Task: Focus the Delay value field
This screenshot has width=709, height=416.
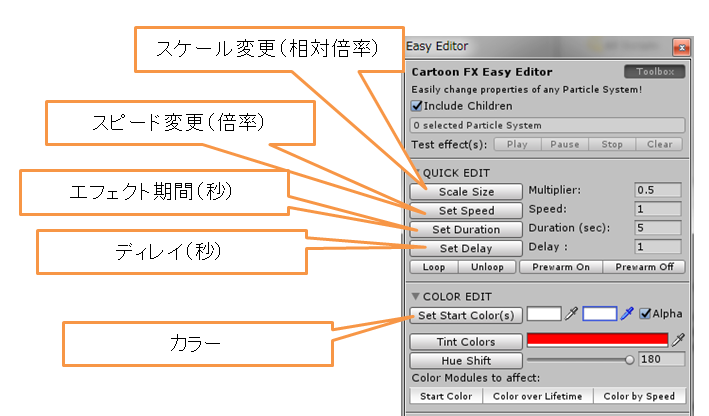Action: (658, 246)
